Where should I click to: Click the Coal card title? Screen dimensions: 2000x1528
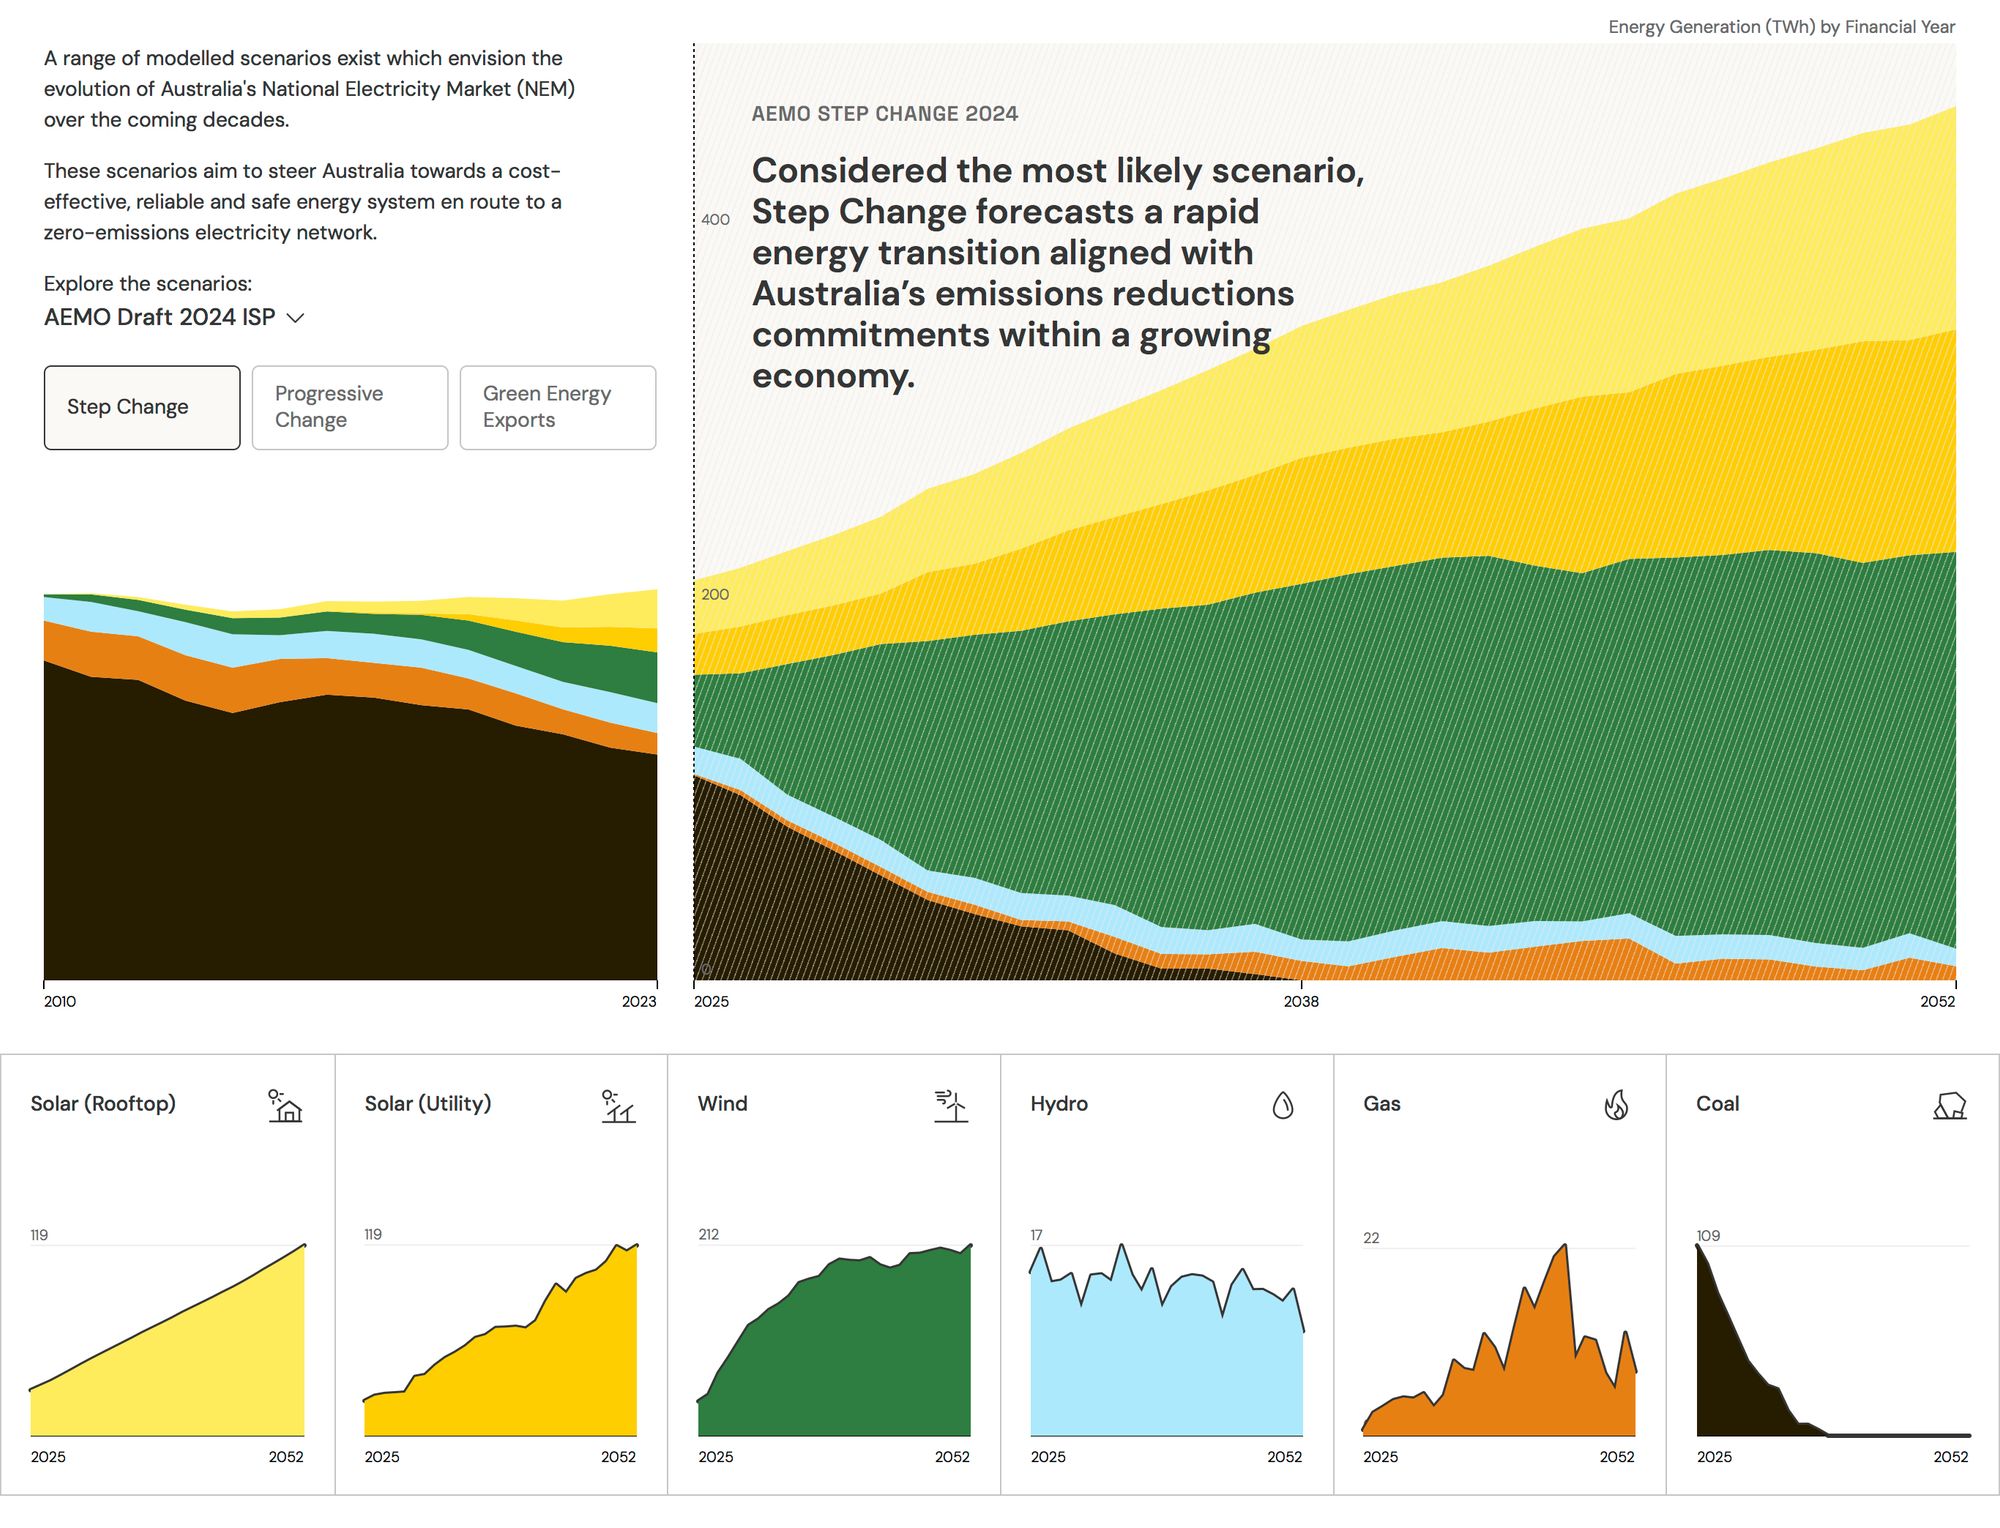tap(1717, 1103)
